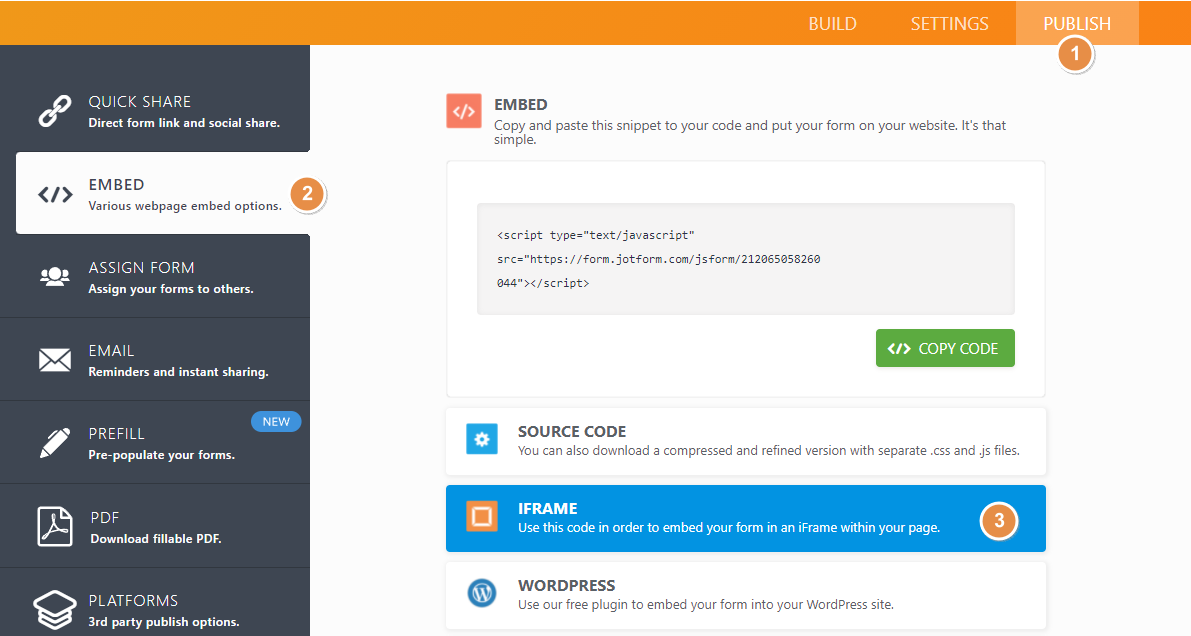Click the Prefill pencil icon

54,443
